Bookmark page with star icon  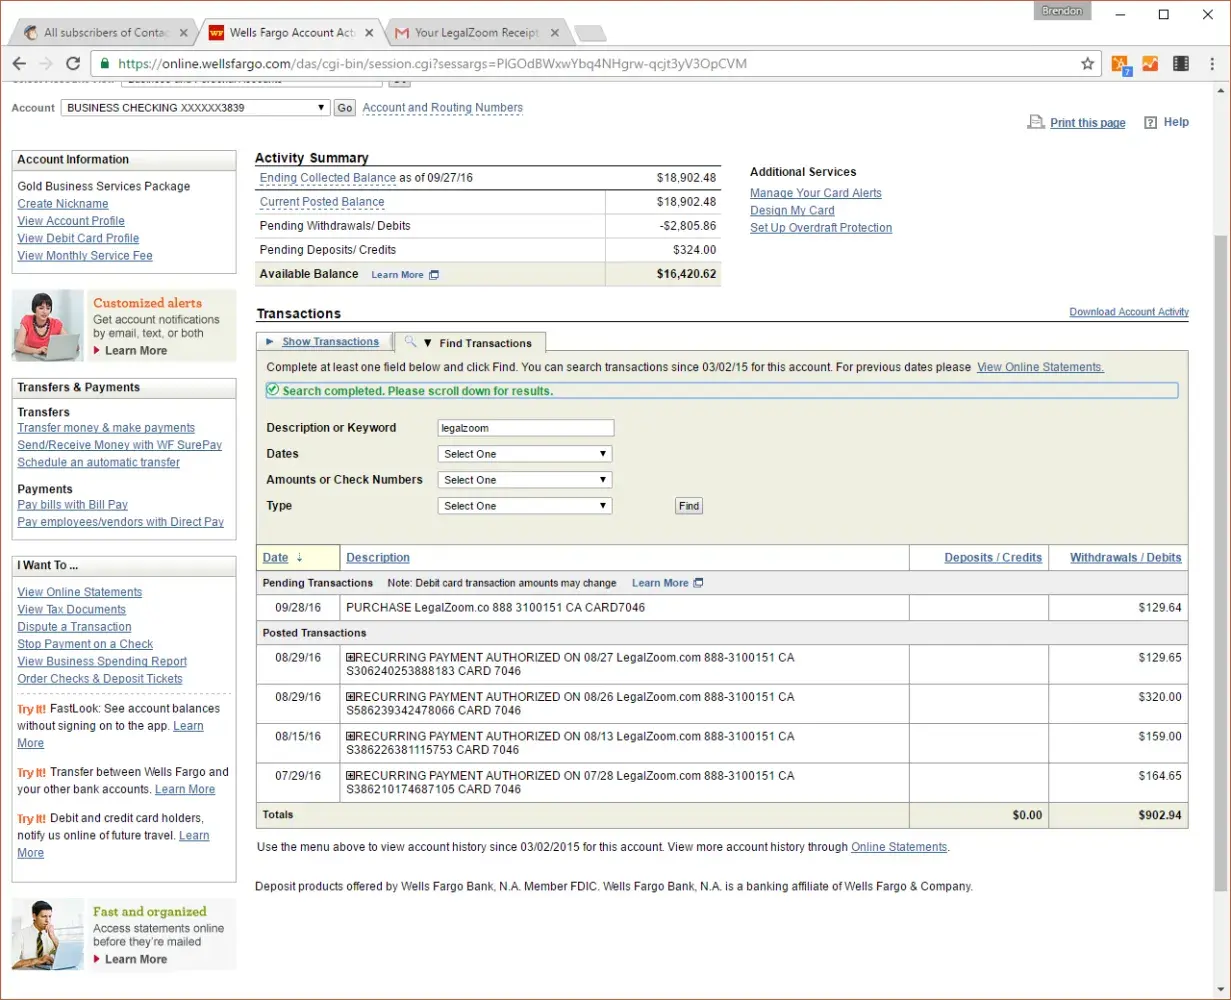click(1087, 64)
